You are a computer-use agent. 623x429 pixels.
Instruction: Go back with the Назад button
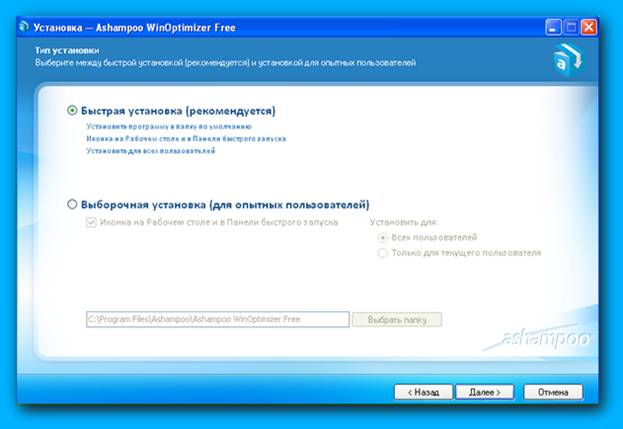point(424,392)
